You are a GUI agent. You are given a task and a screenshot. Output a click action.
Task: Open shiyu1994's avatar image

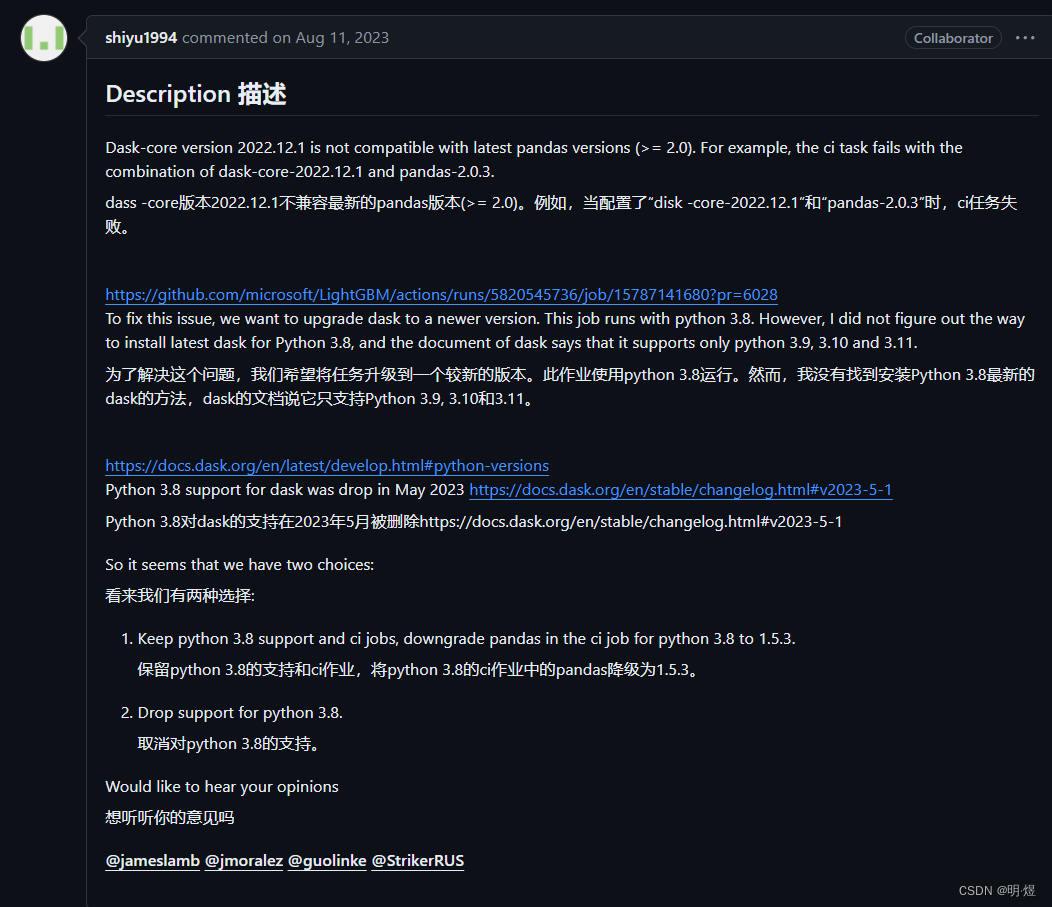[44, 38]
